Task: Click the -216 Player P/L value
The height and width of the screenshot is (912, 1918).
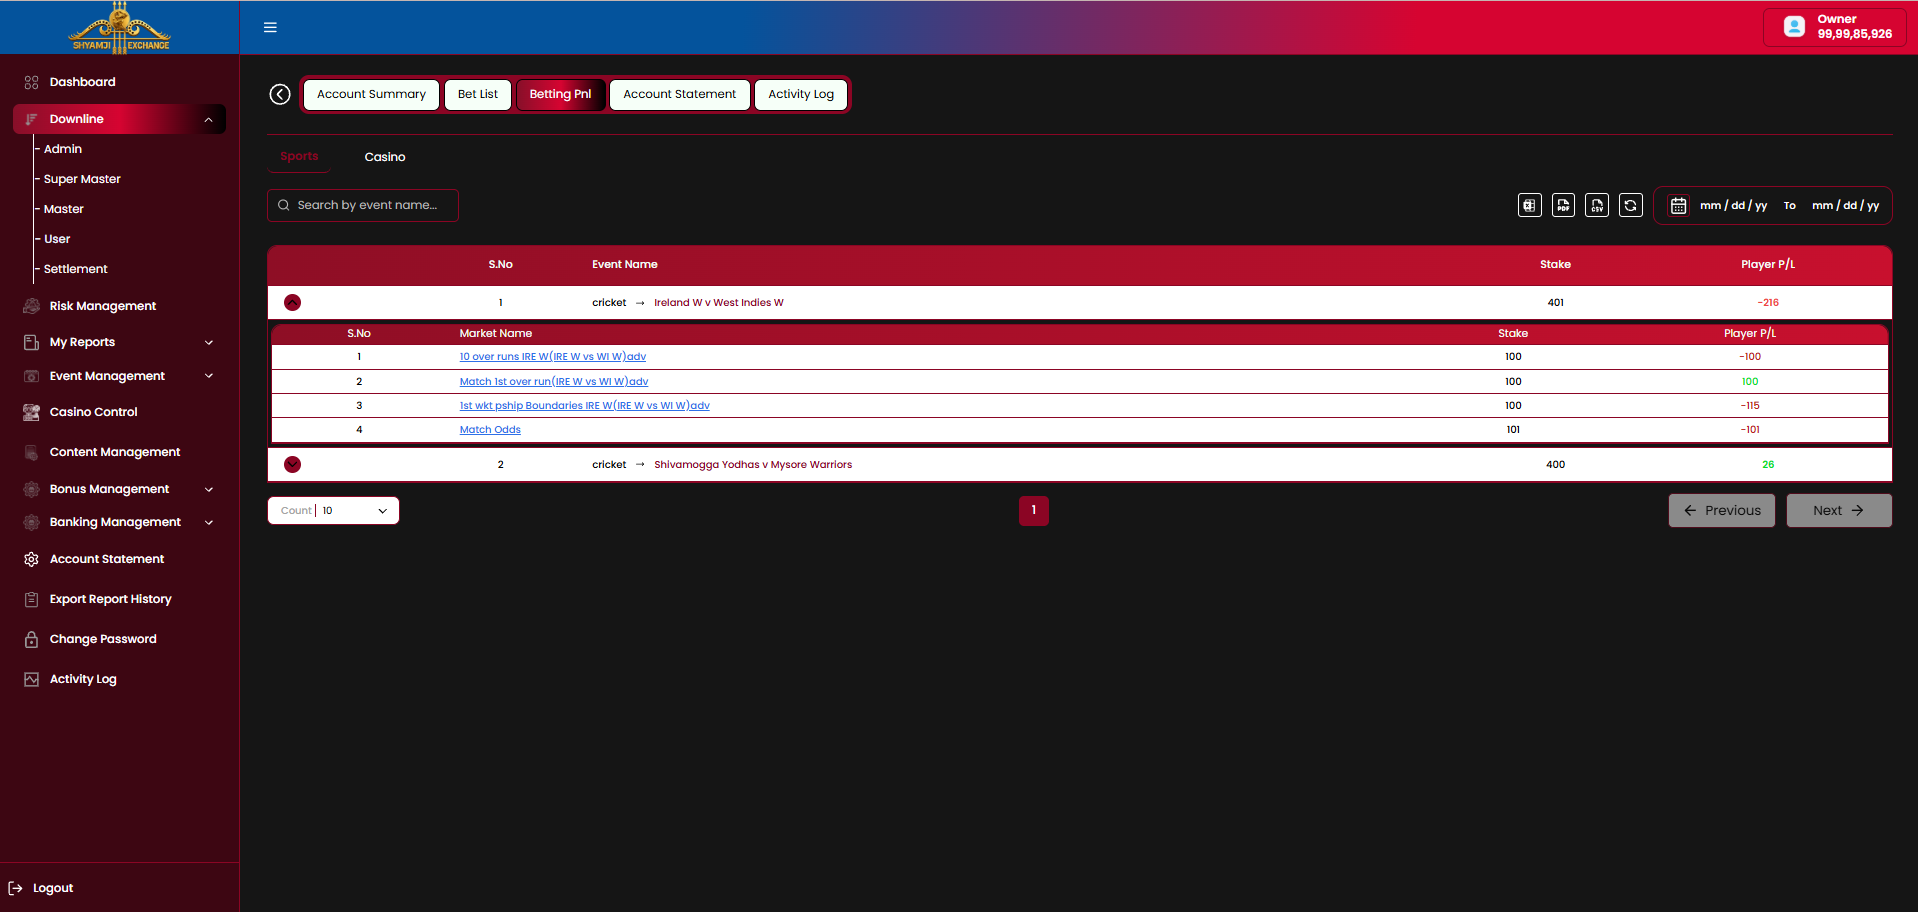Action: [x=1768, y=302]
